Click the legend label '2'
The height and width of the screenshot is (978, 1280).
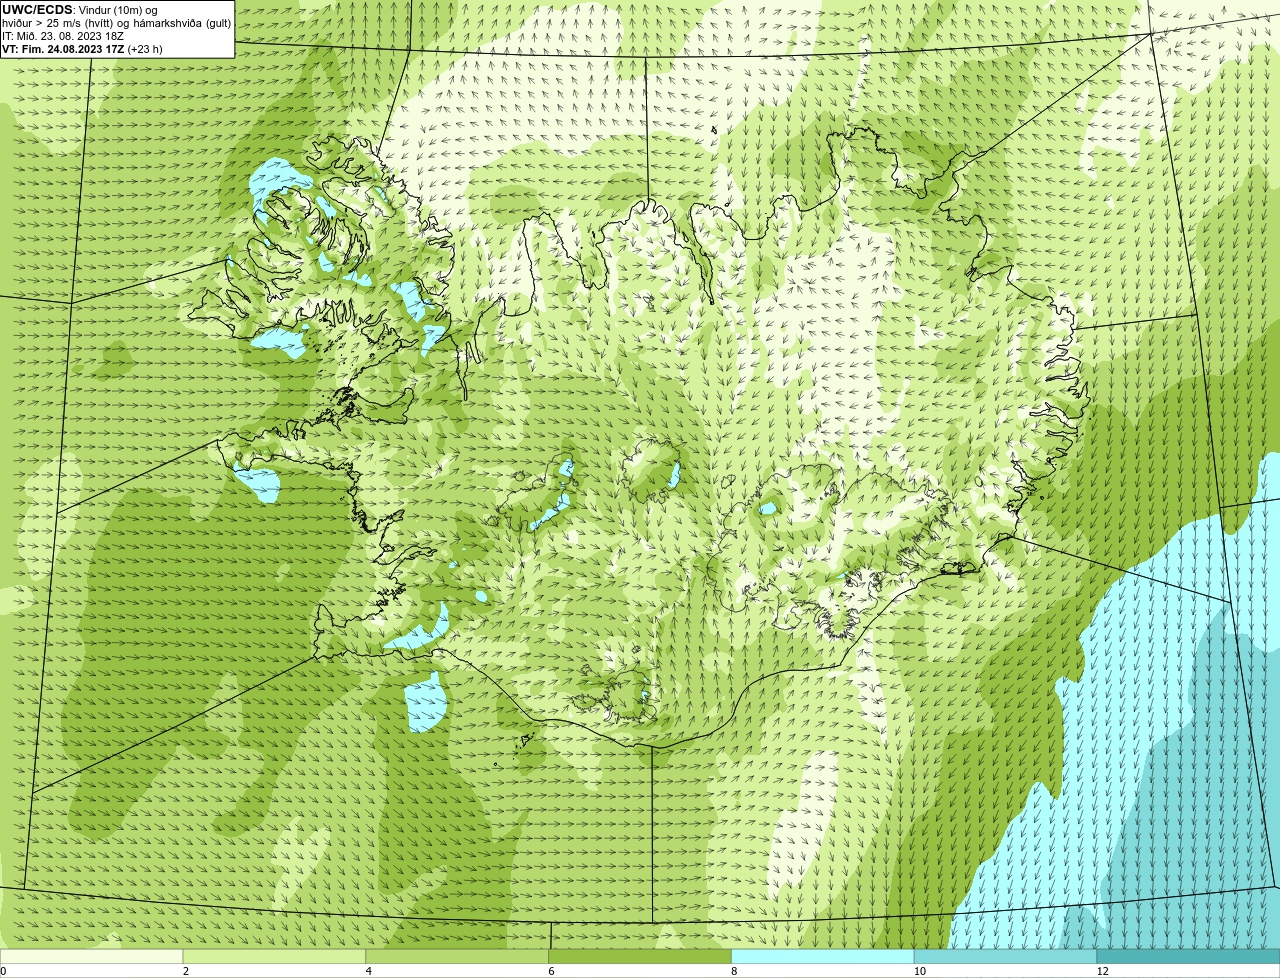pyautogui.click(x=186, y=971)
